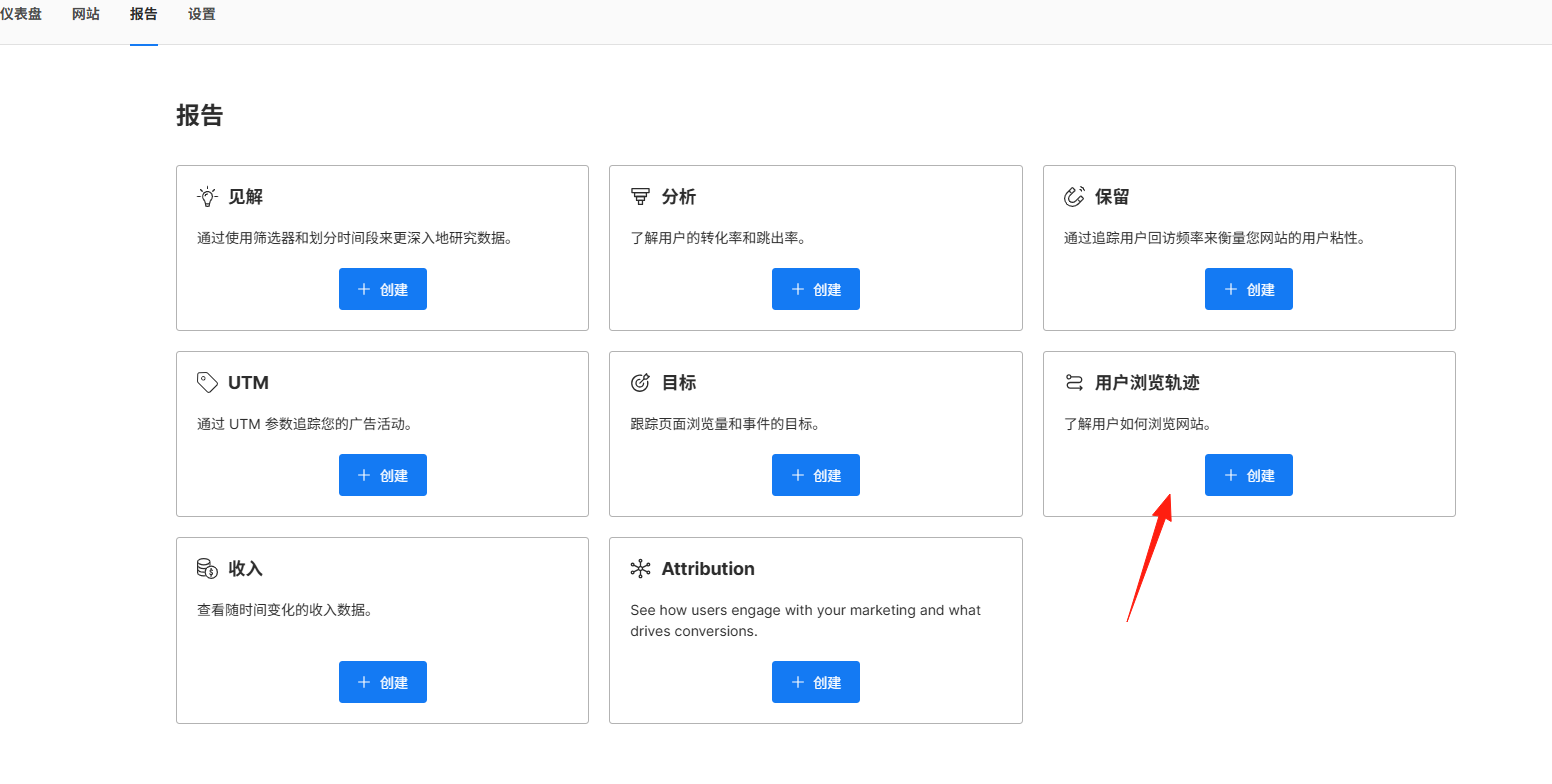
Task: Click the funnel icon beside 分析
Action: [640, 197]
